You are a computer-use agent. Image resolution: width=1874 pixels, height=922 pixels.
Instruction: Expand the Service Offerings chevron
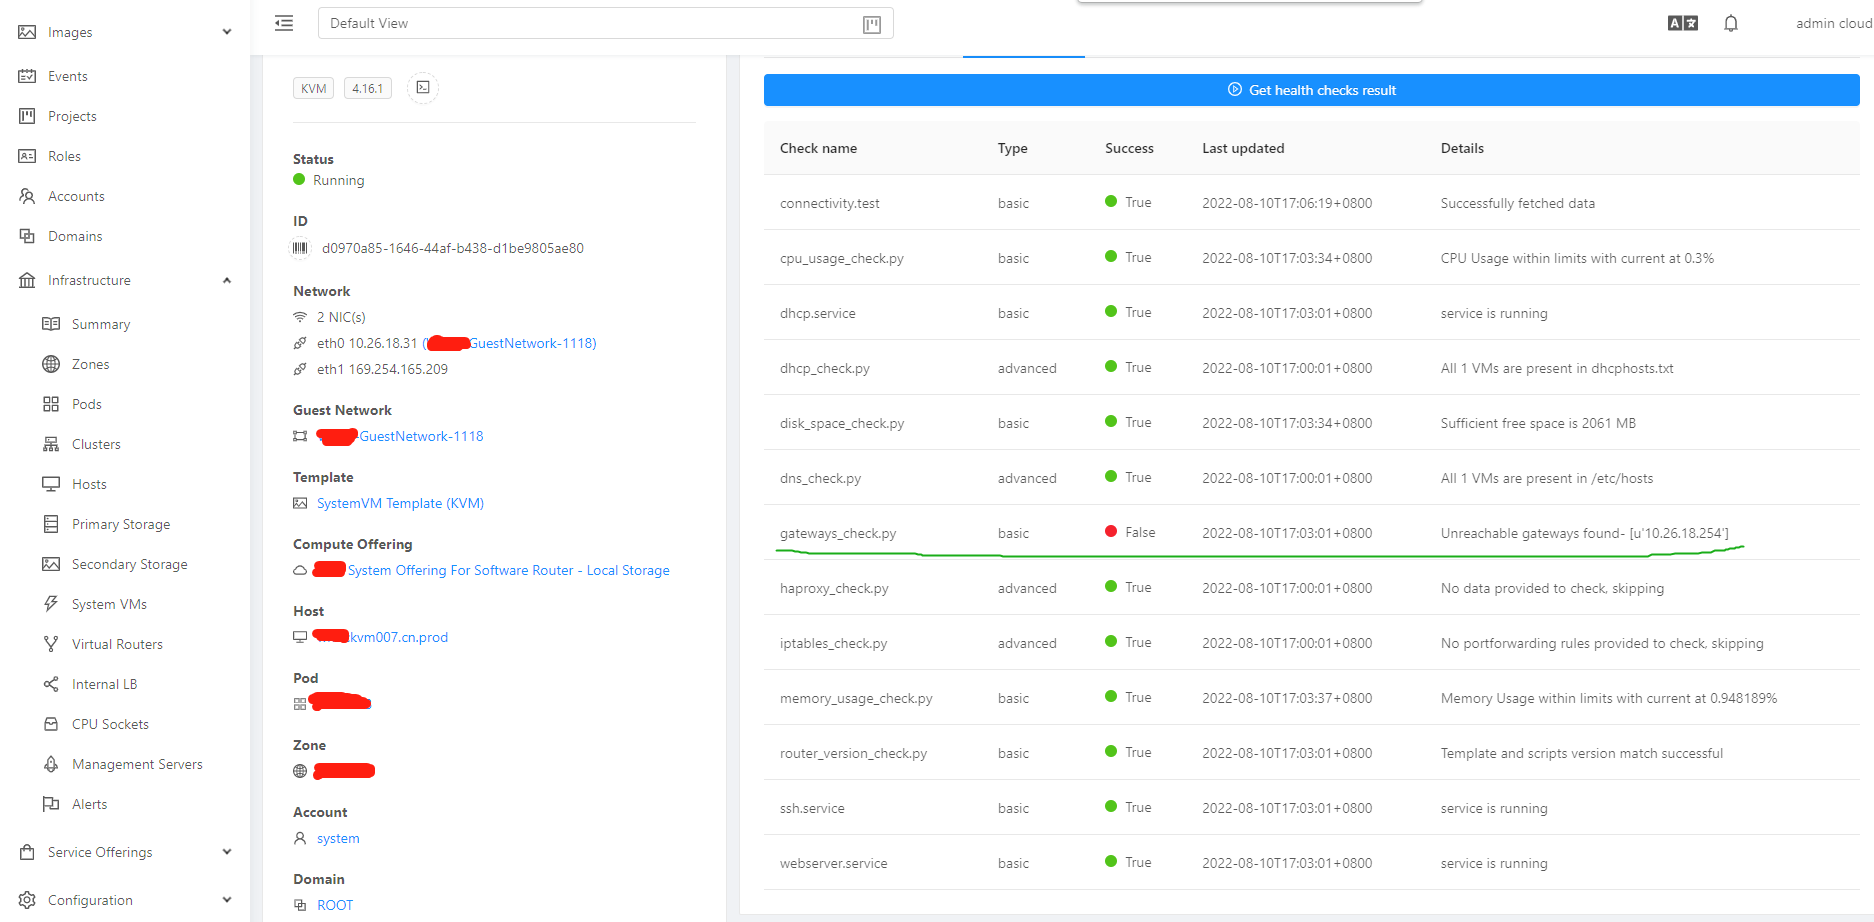point(227,852)
